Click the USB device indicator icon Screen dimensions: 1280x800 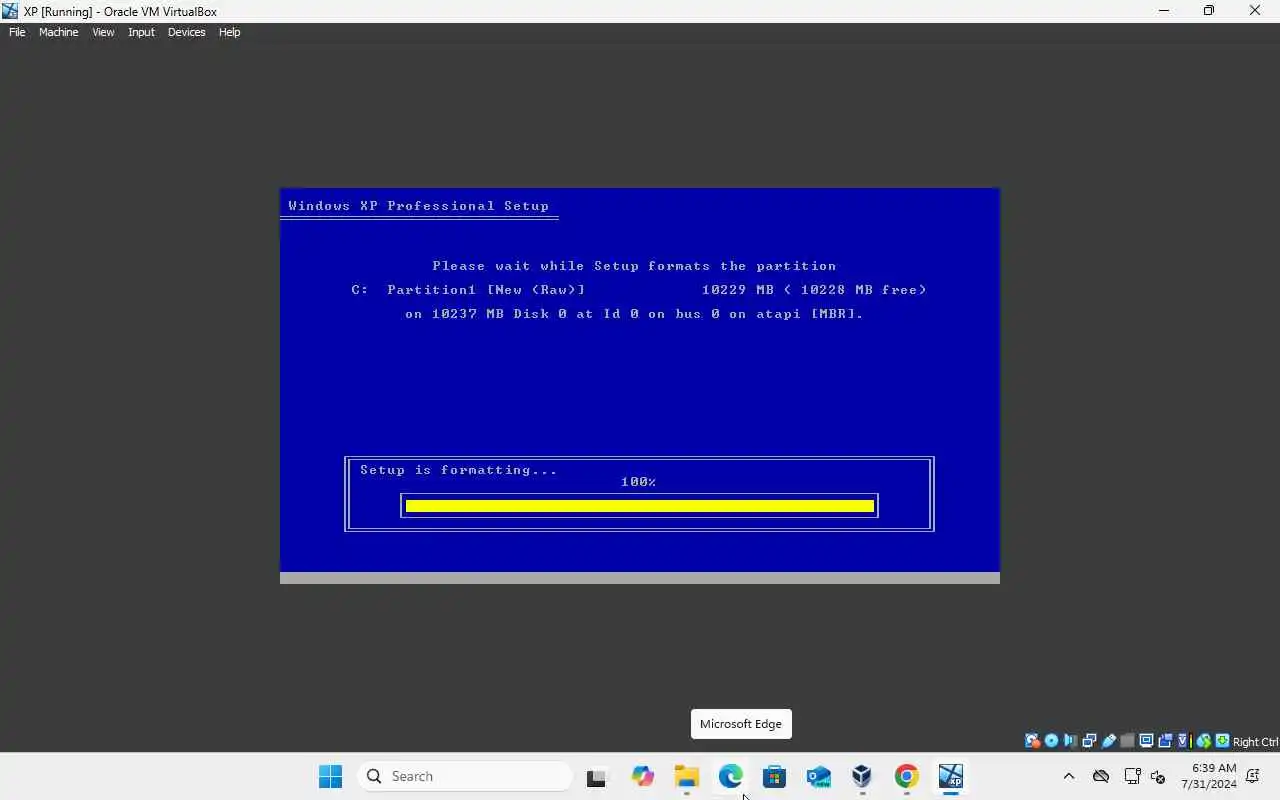click(x=1109, y=741)
